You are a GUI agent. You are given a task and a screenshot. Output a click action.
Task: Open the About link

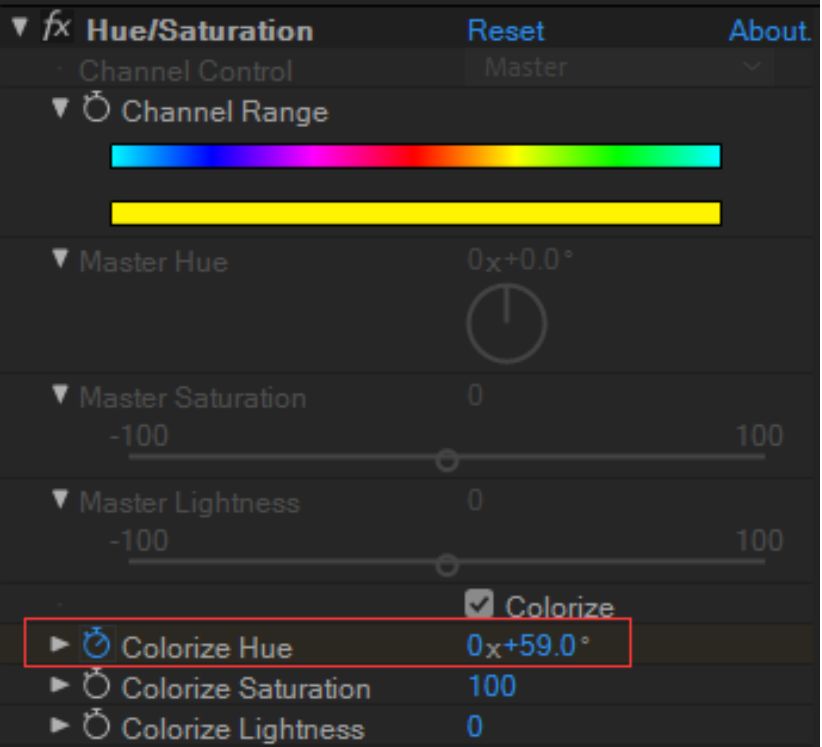[768, 31]
